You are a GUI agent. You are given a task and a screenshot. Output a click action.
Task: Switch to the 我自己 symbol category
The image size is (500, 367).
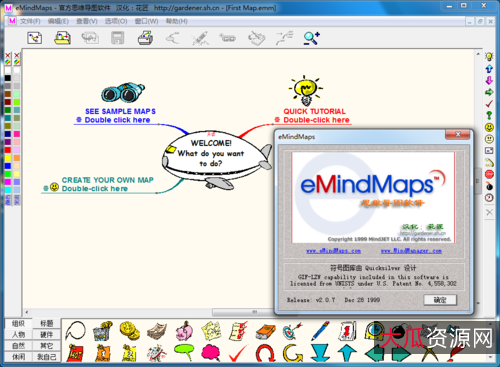47,357
